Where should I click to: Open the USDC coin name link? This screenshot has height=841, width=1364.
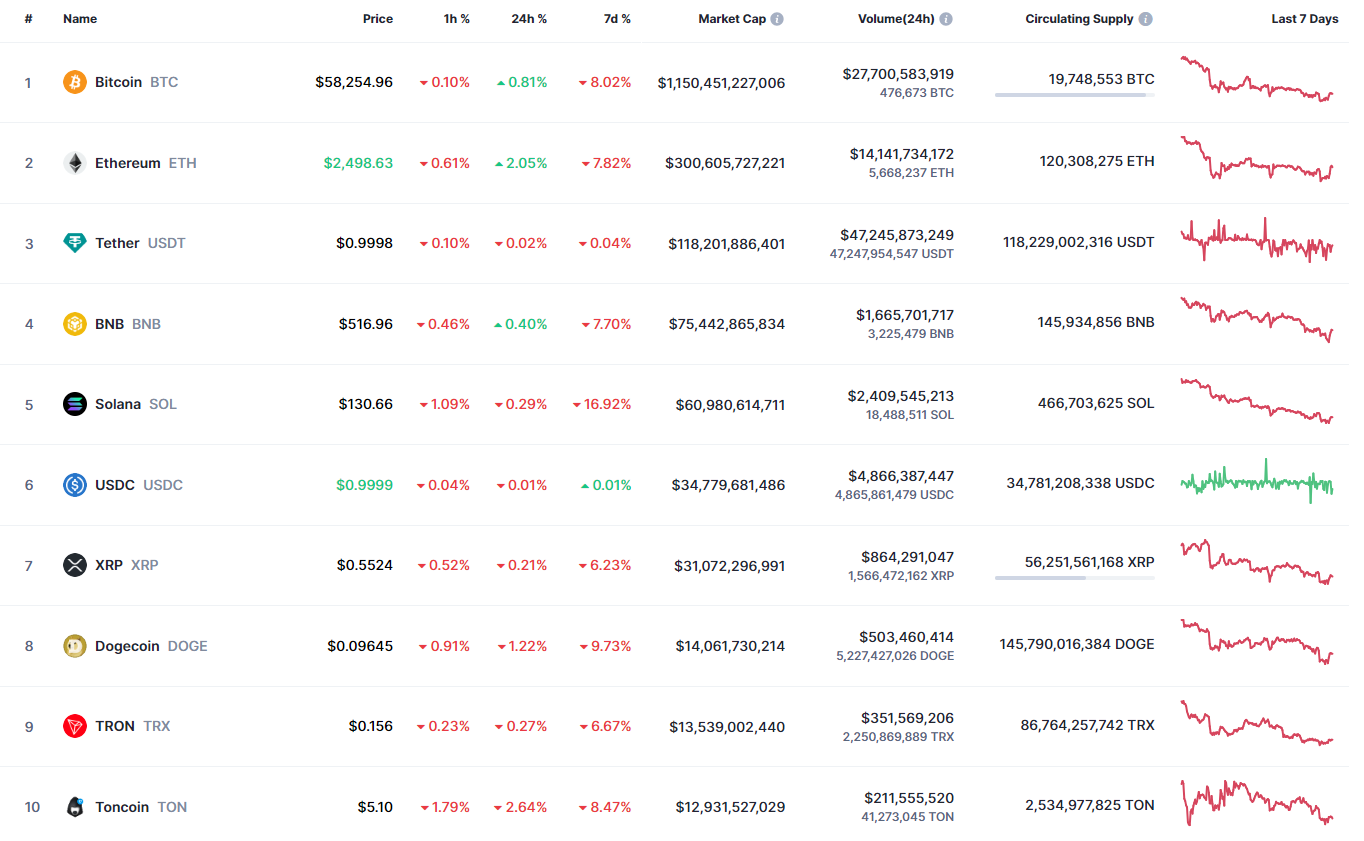point(115,485)
